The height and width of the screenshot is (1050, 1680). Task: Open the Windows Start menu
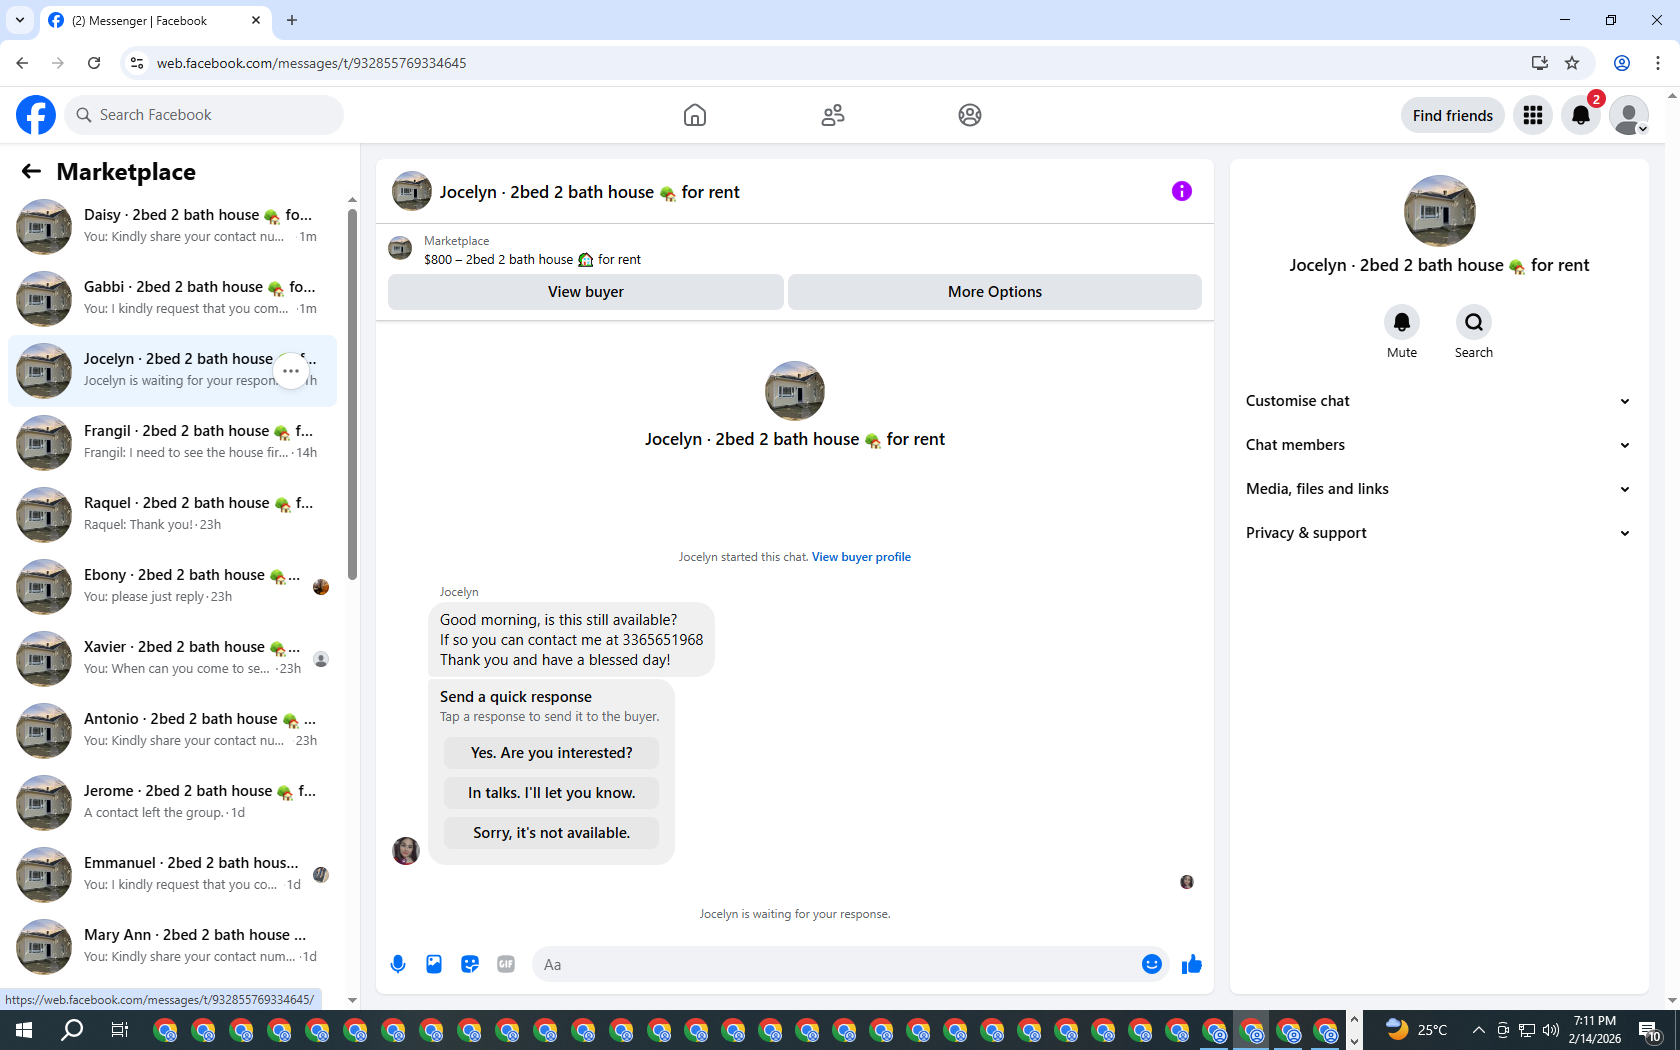click(24, 1030)
